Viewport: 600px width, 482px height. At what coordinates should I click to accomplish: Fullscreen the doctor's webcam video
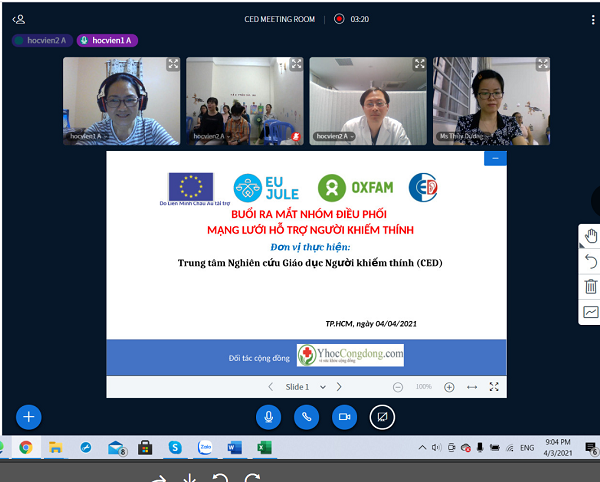click(419, 64)
